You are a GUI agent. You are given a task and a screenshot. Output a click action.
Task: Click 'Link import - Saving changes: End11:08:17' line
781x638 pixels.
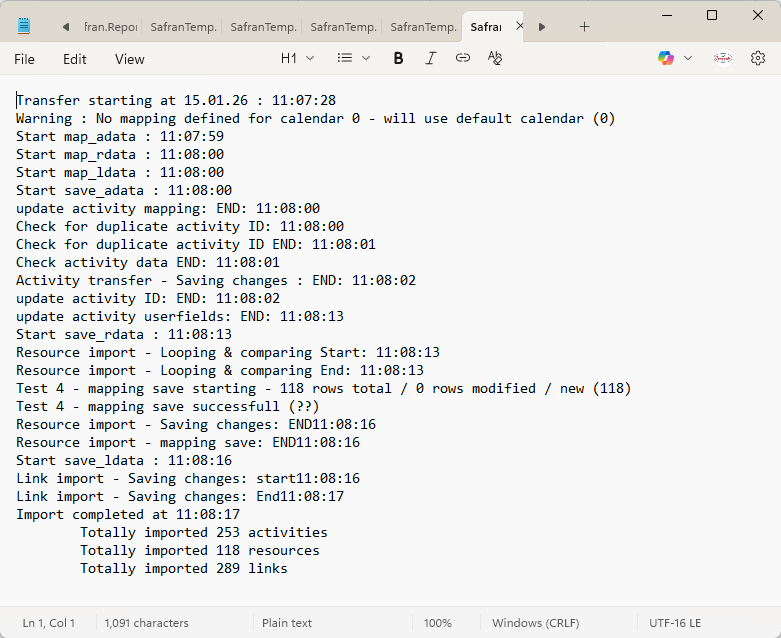point(180,497)
